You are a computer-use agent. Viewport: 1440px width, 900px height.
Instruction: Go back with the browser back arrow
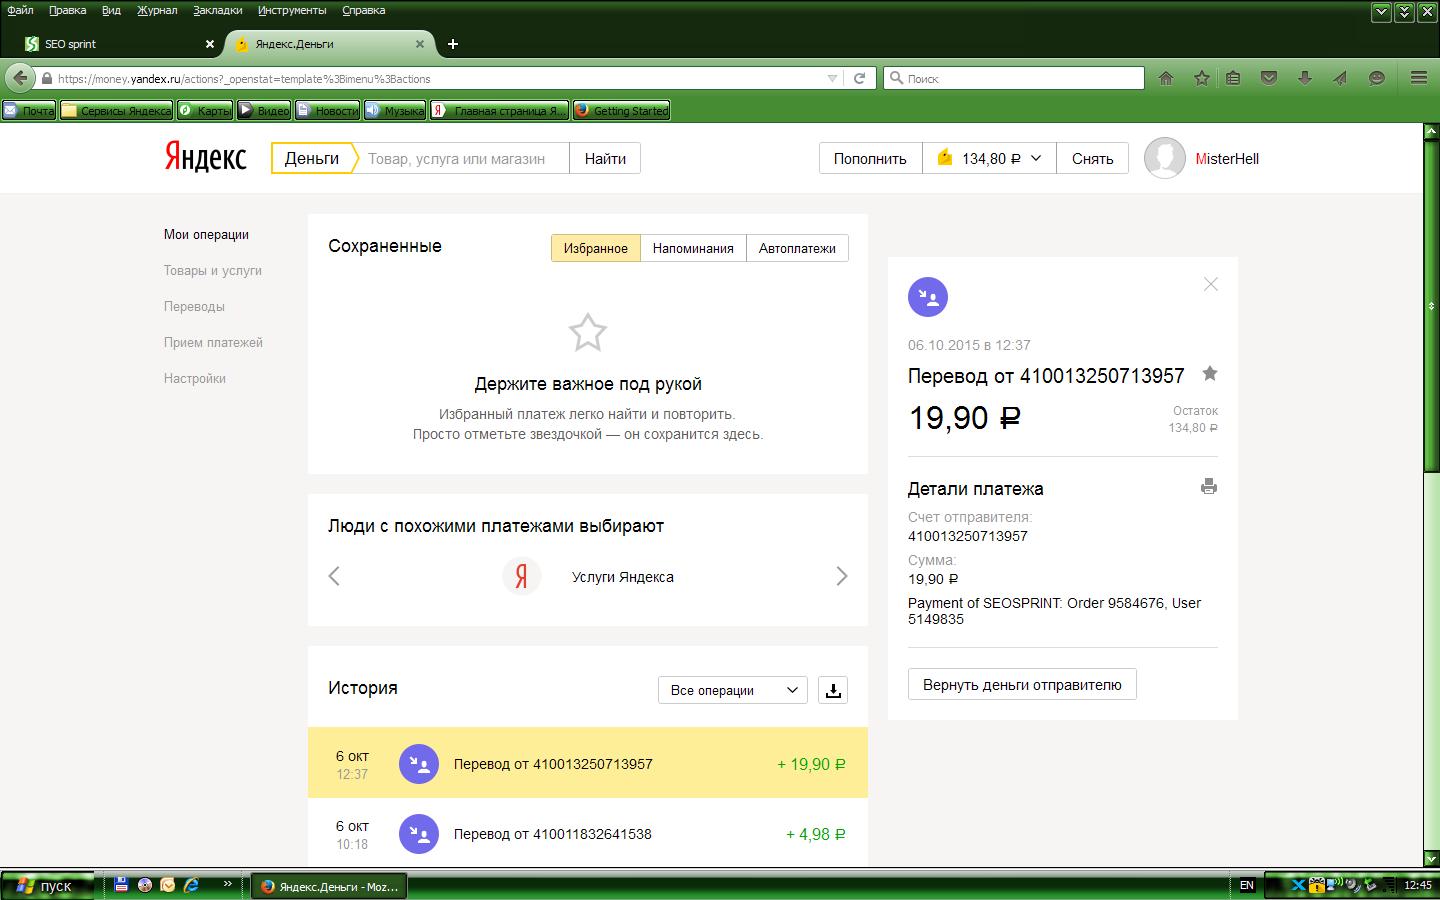(x=20, y=78)
